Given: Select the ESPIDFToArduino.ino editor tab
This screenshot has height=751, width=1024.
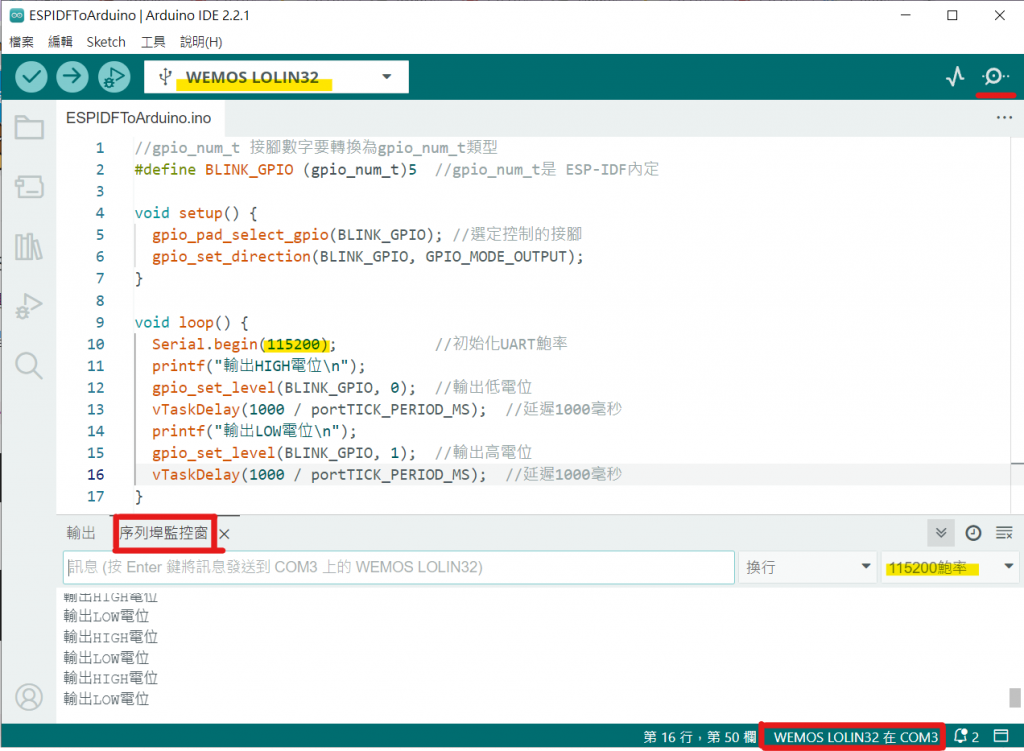Looking at the screenshot, I should [x=138, y=118].
